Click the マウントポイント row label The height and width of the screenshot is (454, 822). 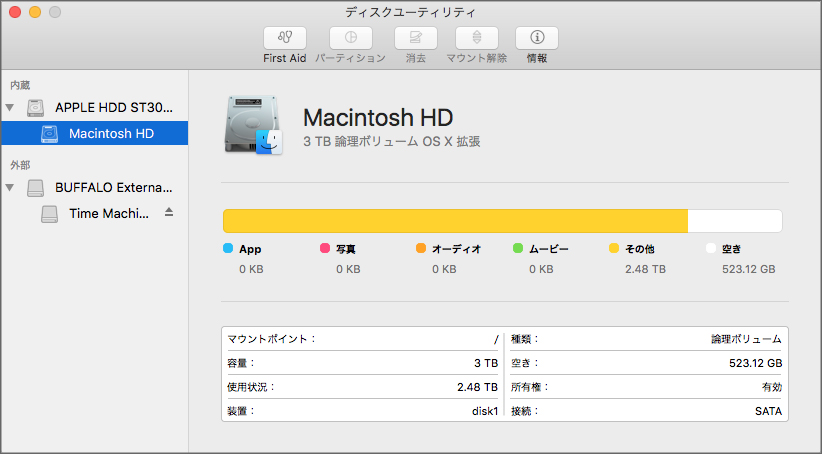272,339
